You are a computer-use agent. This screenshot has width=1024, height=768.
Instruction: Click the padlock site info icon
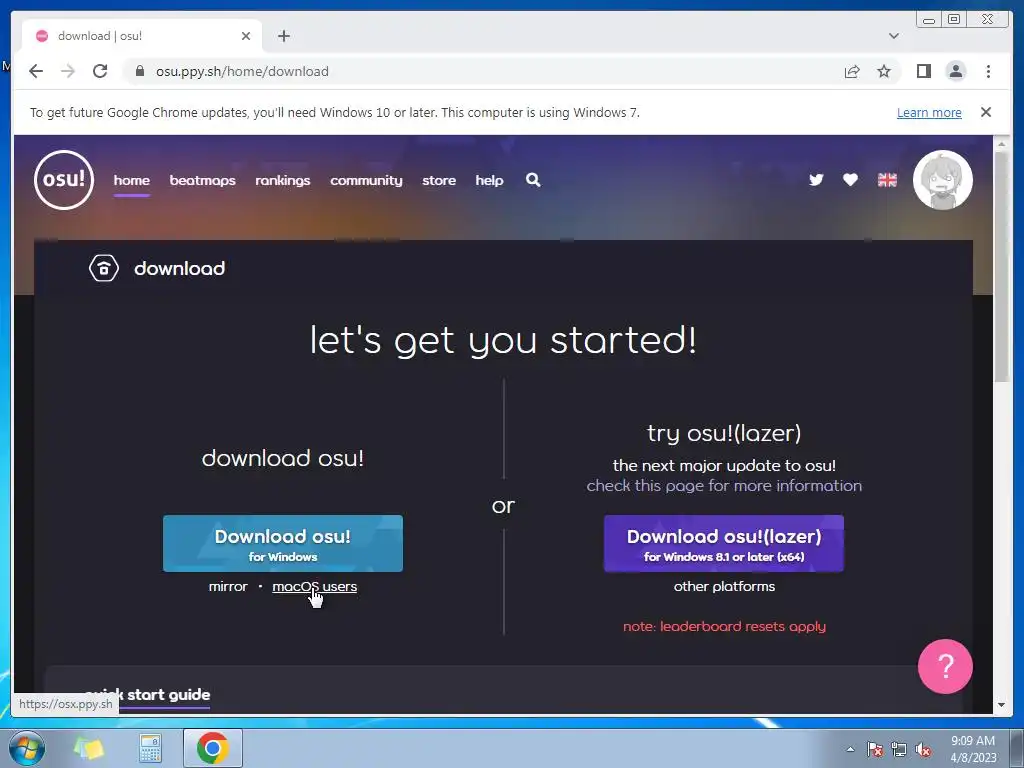click(x=139, y=71)
